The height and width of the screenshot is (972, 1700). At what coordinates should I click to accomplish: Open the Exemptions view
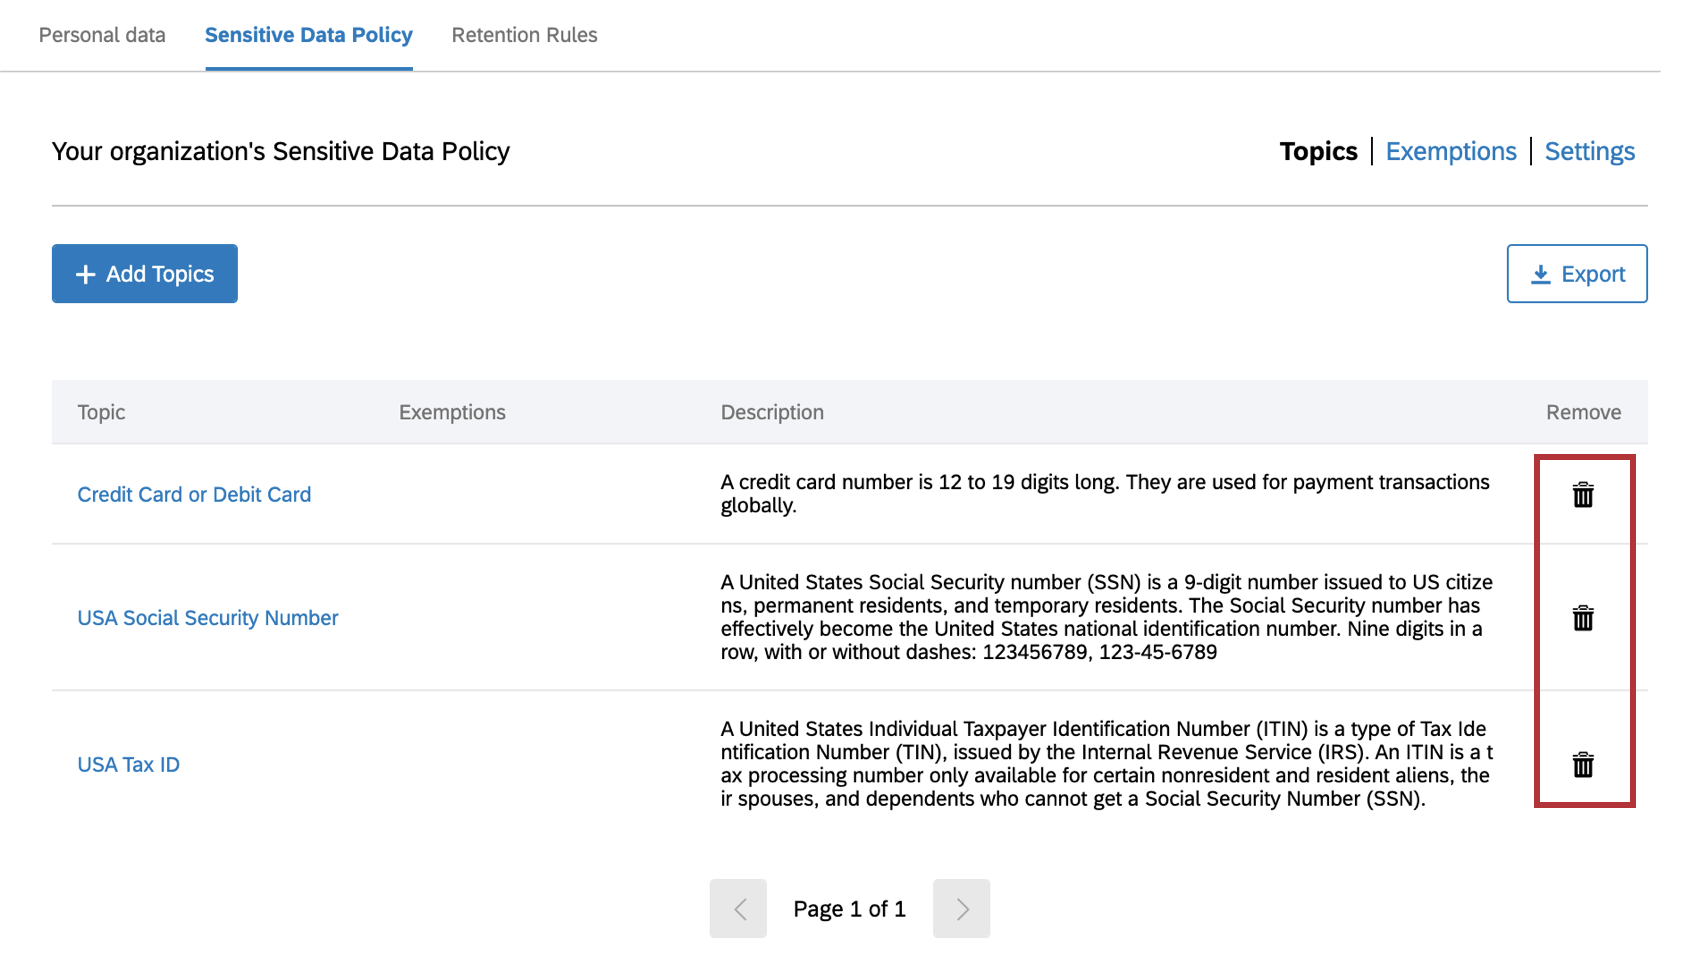(x=1451, y=152)
